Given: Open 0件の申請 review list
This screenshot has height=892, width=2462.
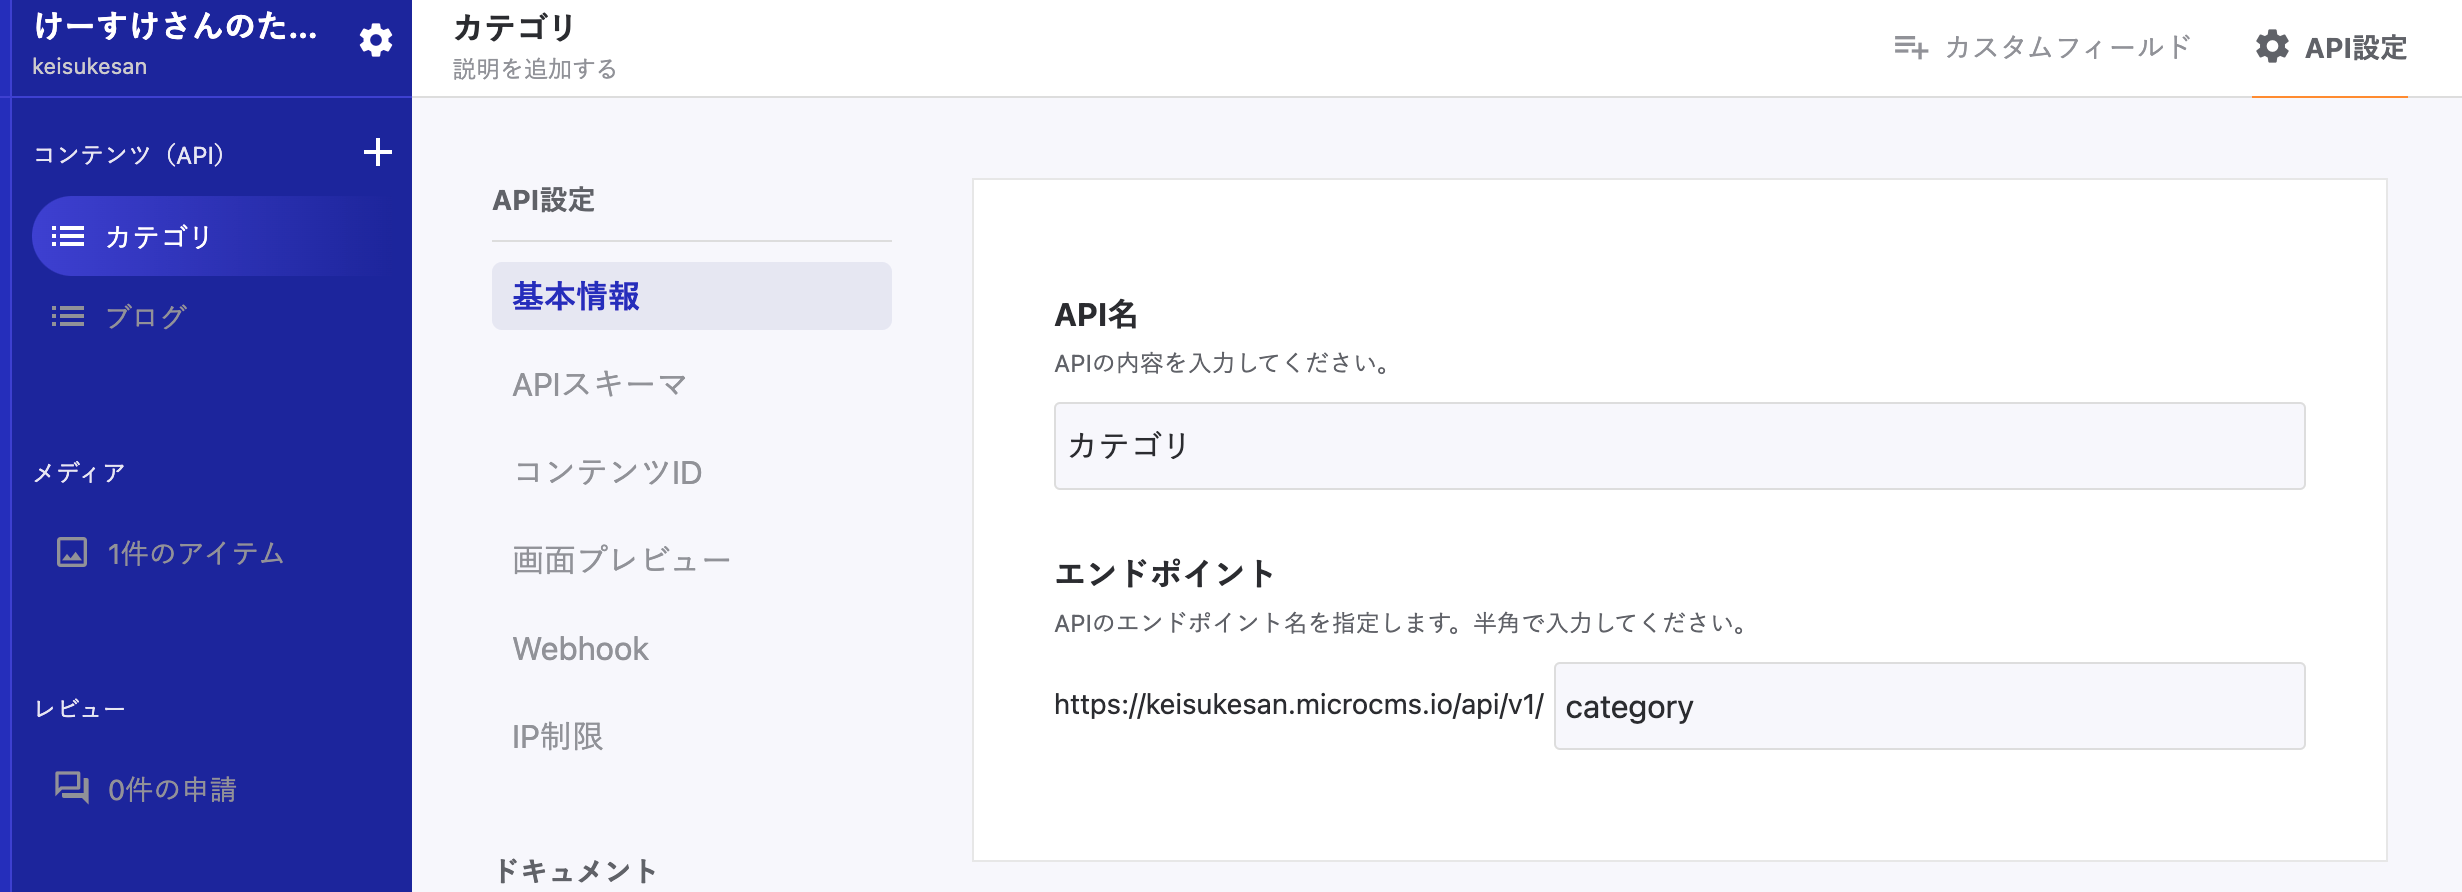Looking at the screenshot, I should click(x=172, y=789).
